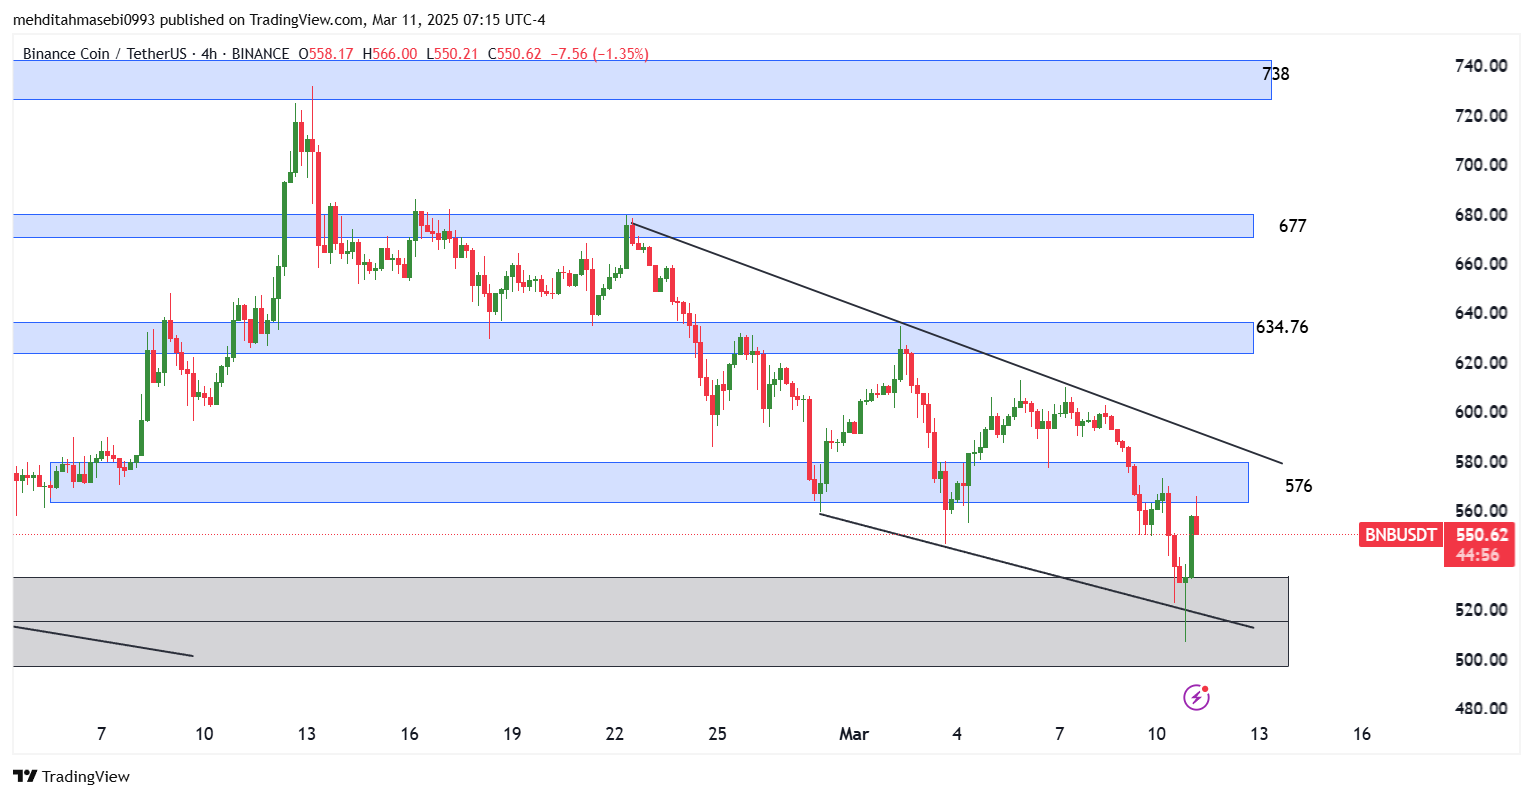Click the open value O558.17
Viewport: 1533px width, 798px height.
point(326,54)
